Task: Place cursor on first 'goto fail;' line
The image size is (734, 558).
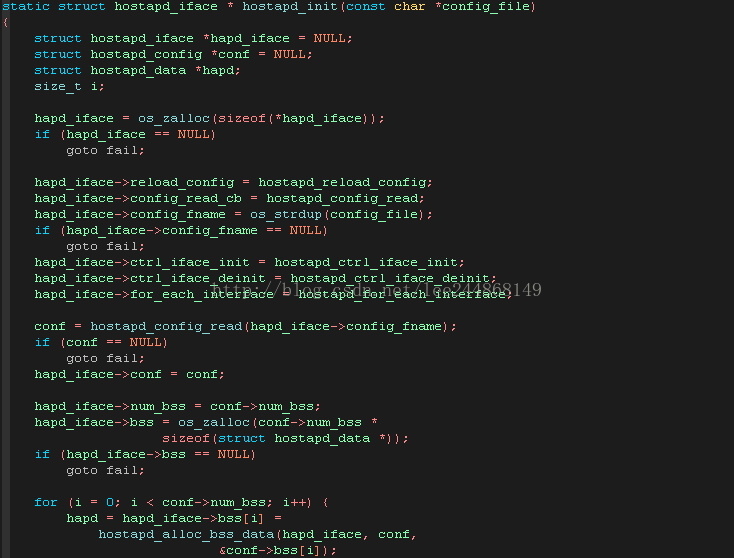Action: tap(105, 150)
